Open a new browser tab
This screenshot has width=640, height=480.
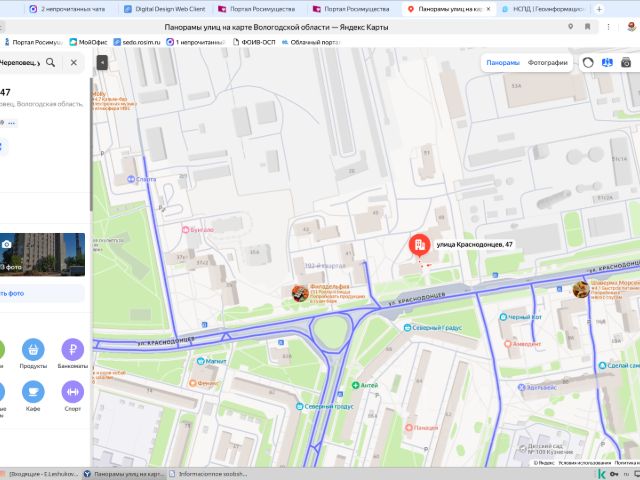[599, 9]
